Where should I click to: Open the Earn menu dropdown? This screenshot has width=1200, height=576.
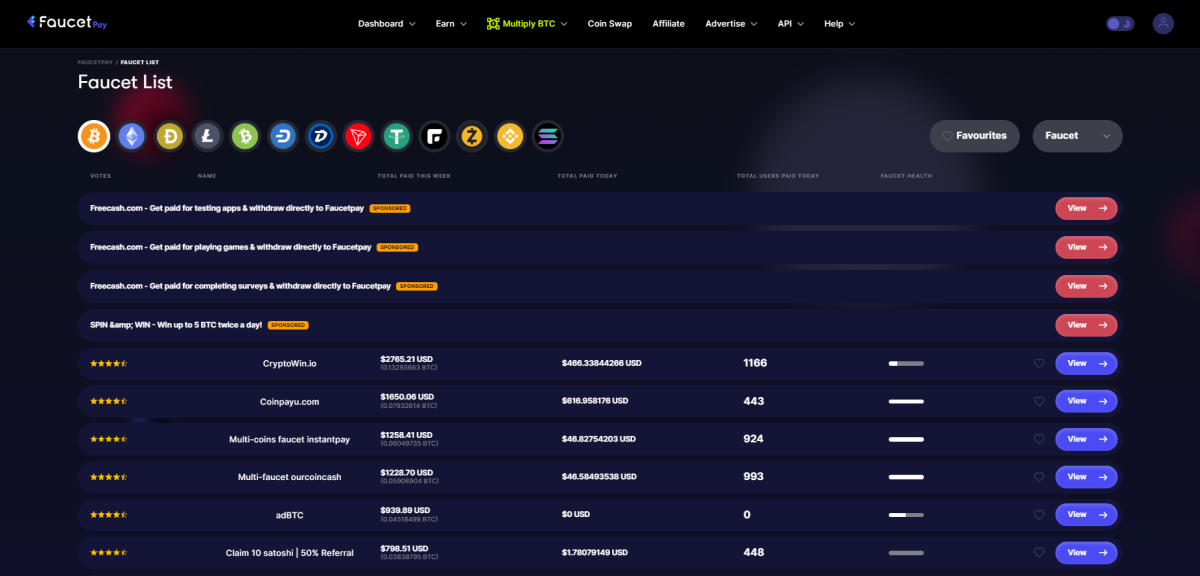point(450,23)
